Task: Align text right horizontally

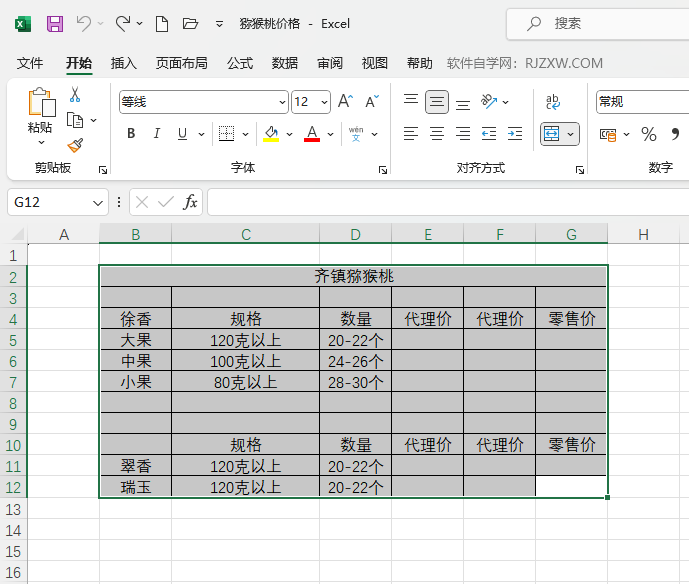Action: 463,133
